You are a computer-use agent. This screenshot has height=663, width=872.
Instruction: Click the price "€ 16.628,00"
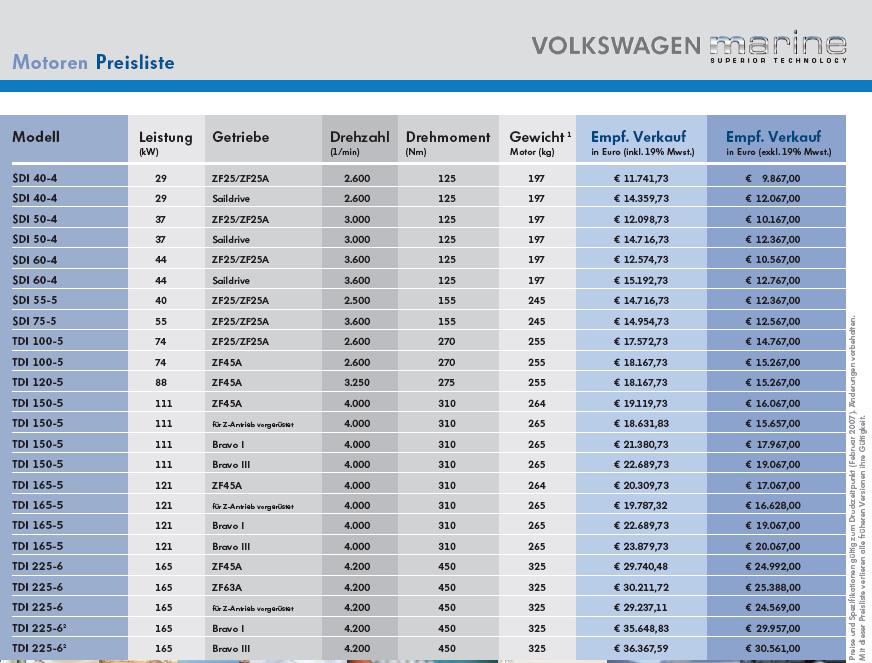(x=772, y=506)
